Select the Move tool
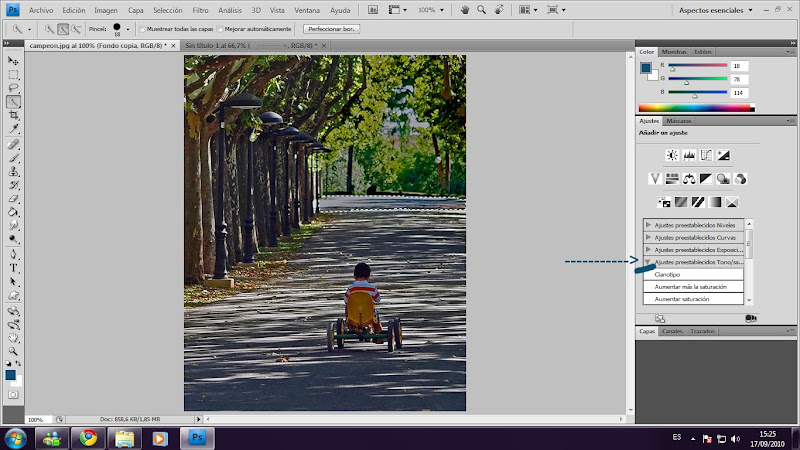This screenshot has height=450, width=800. point(14,60)
